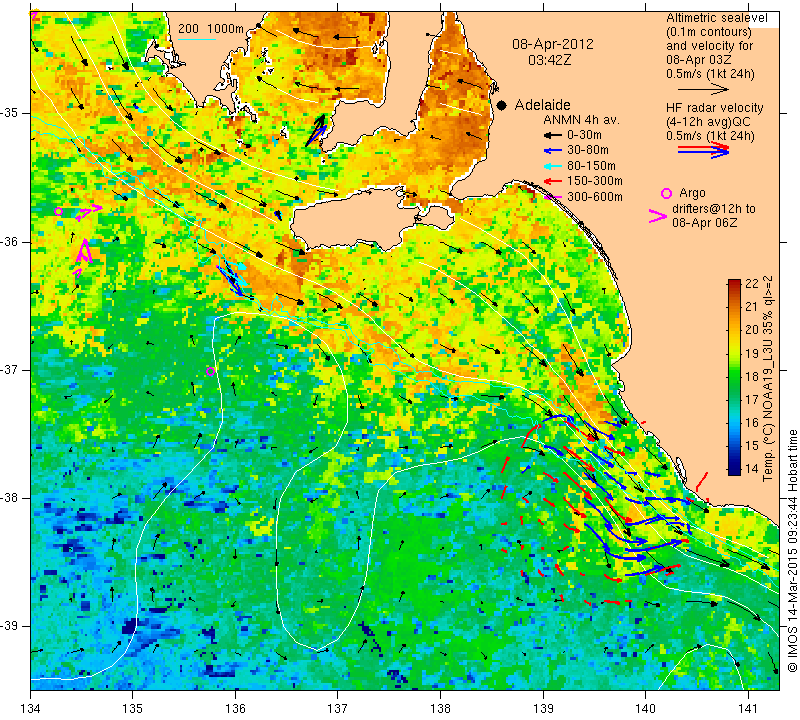Click the altimetric velocity scale arrow
800x720 pixels.
[703, 90]
